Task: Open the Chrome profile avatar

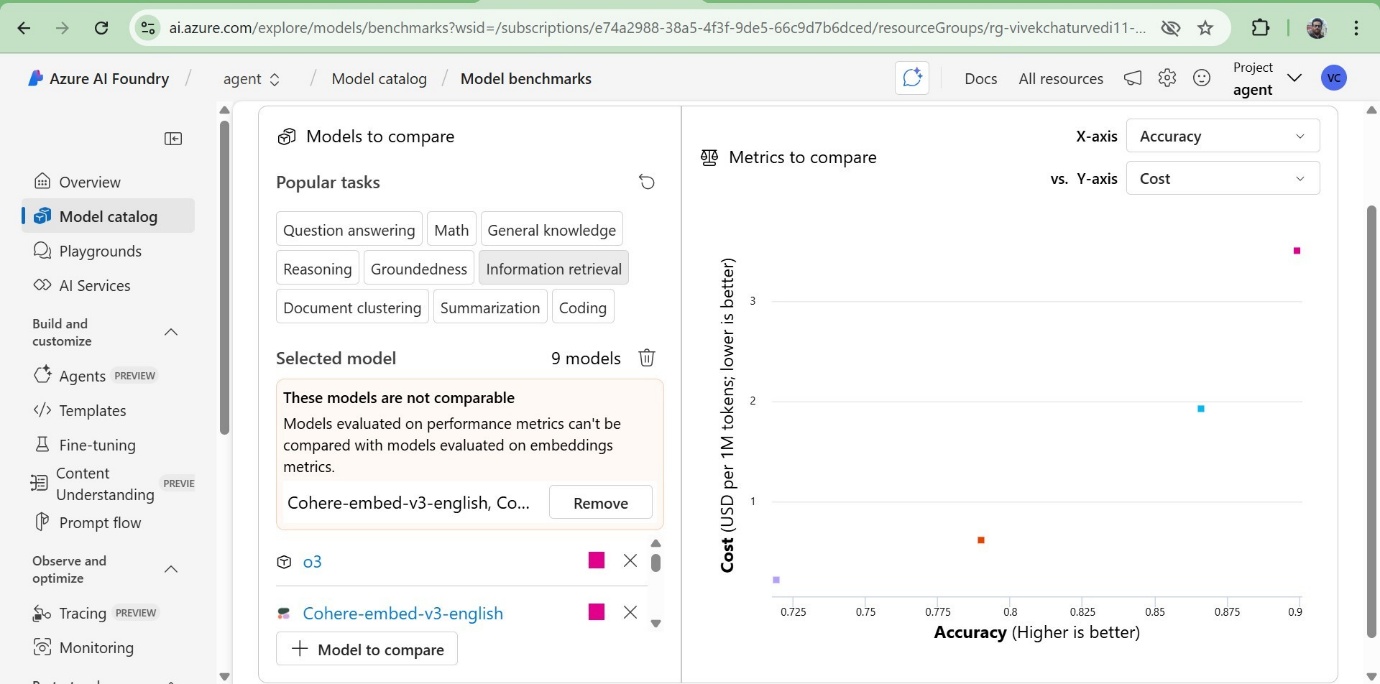Action: pyautogui.click(x=1316, y=28)
